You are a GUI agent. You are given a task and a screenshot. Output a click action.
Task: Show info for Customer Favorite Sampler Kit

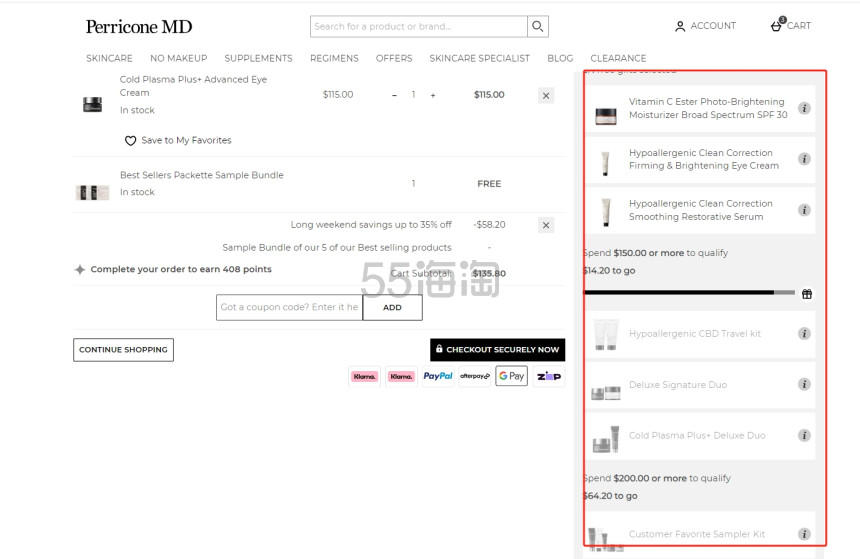click(804, 534)
